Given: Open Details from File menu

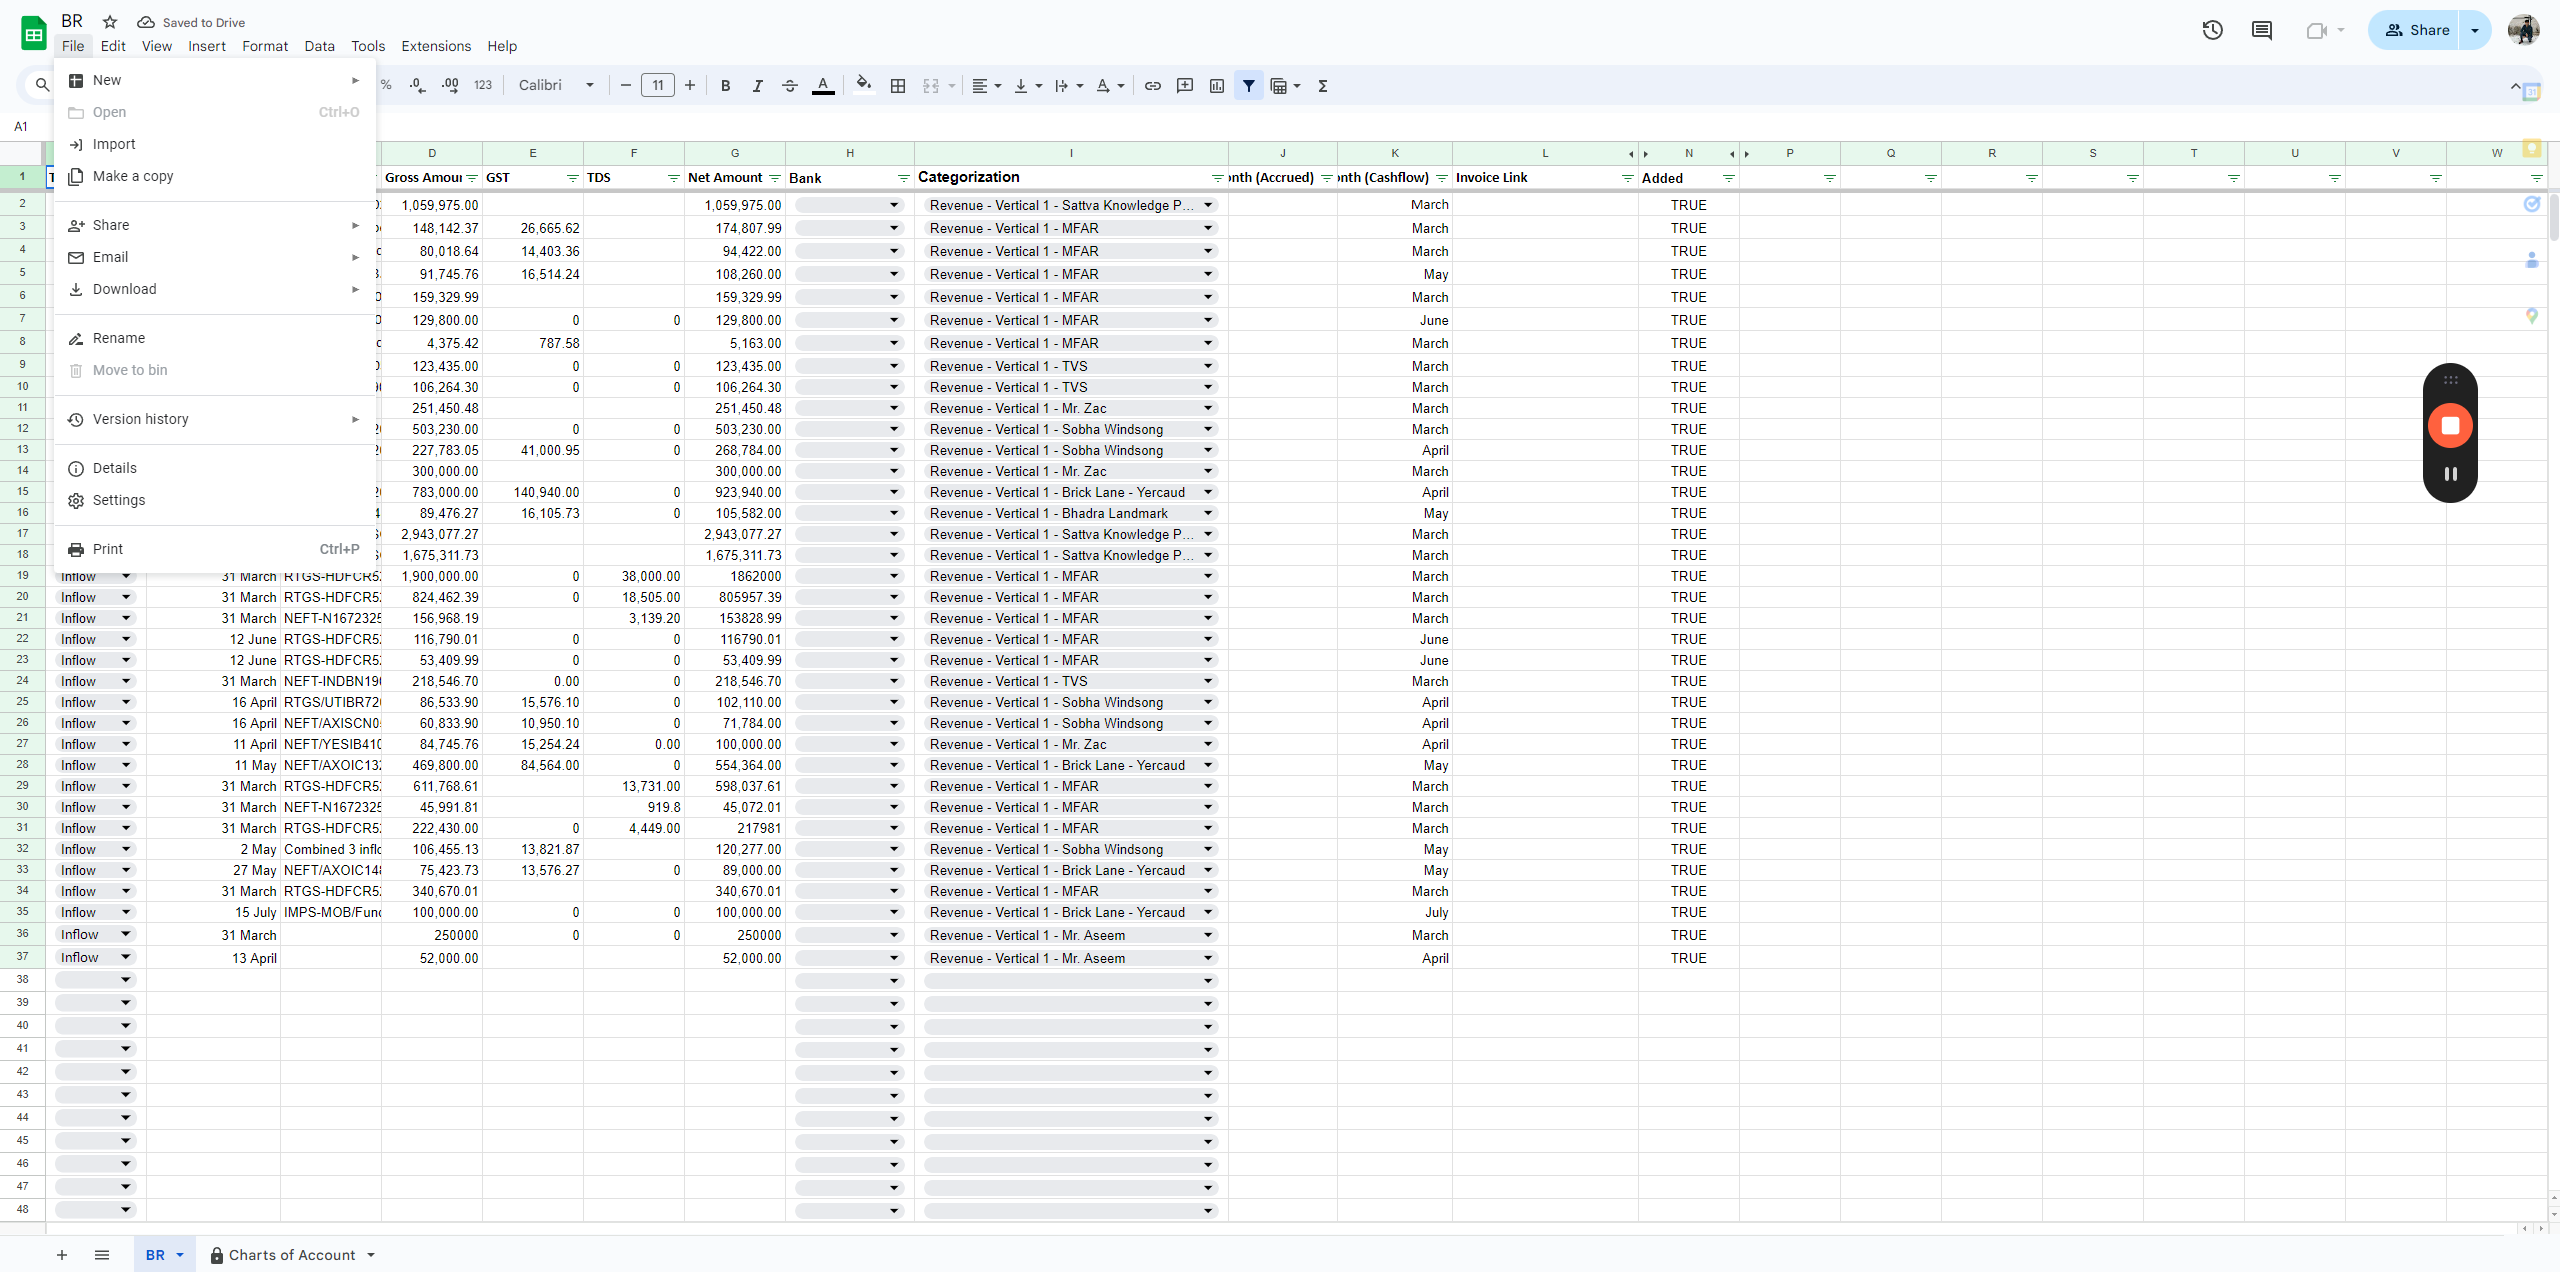Looking at the screenshot, I should (x=215, y=468).
